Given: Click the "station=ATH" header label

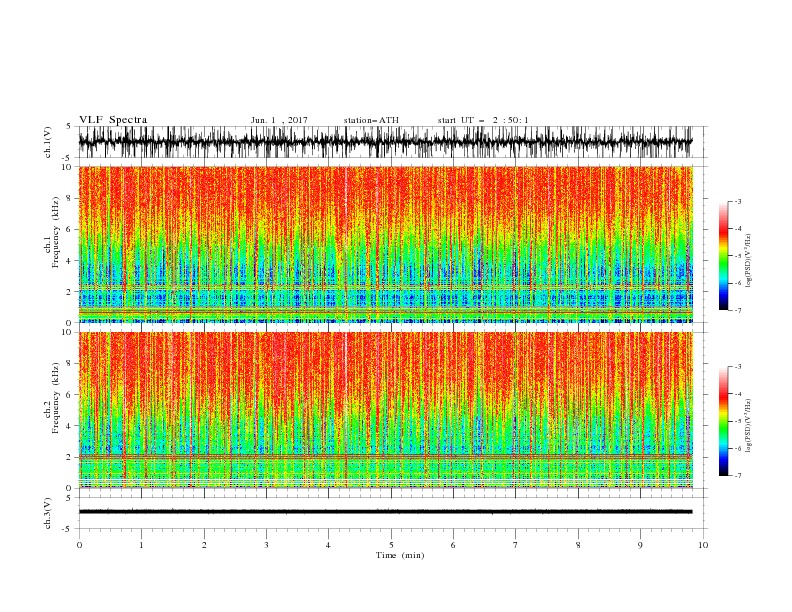Looking at the screenshot, I should [371, 120].
